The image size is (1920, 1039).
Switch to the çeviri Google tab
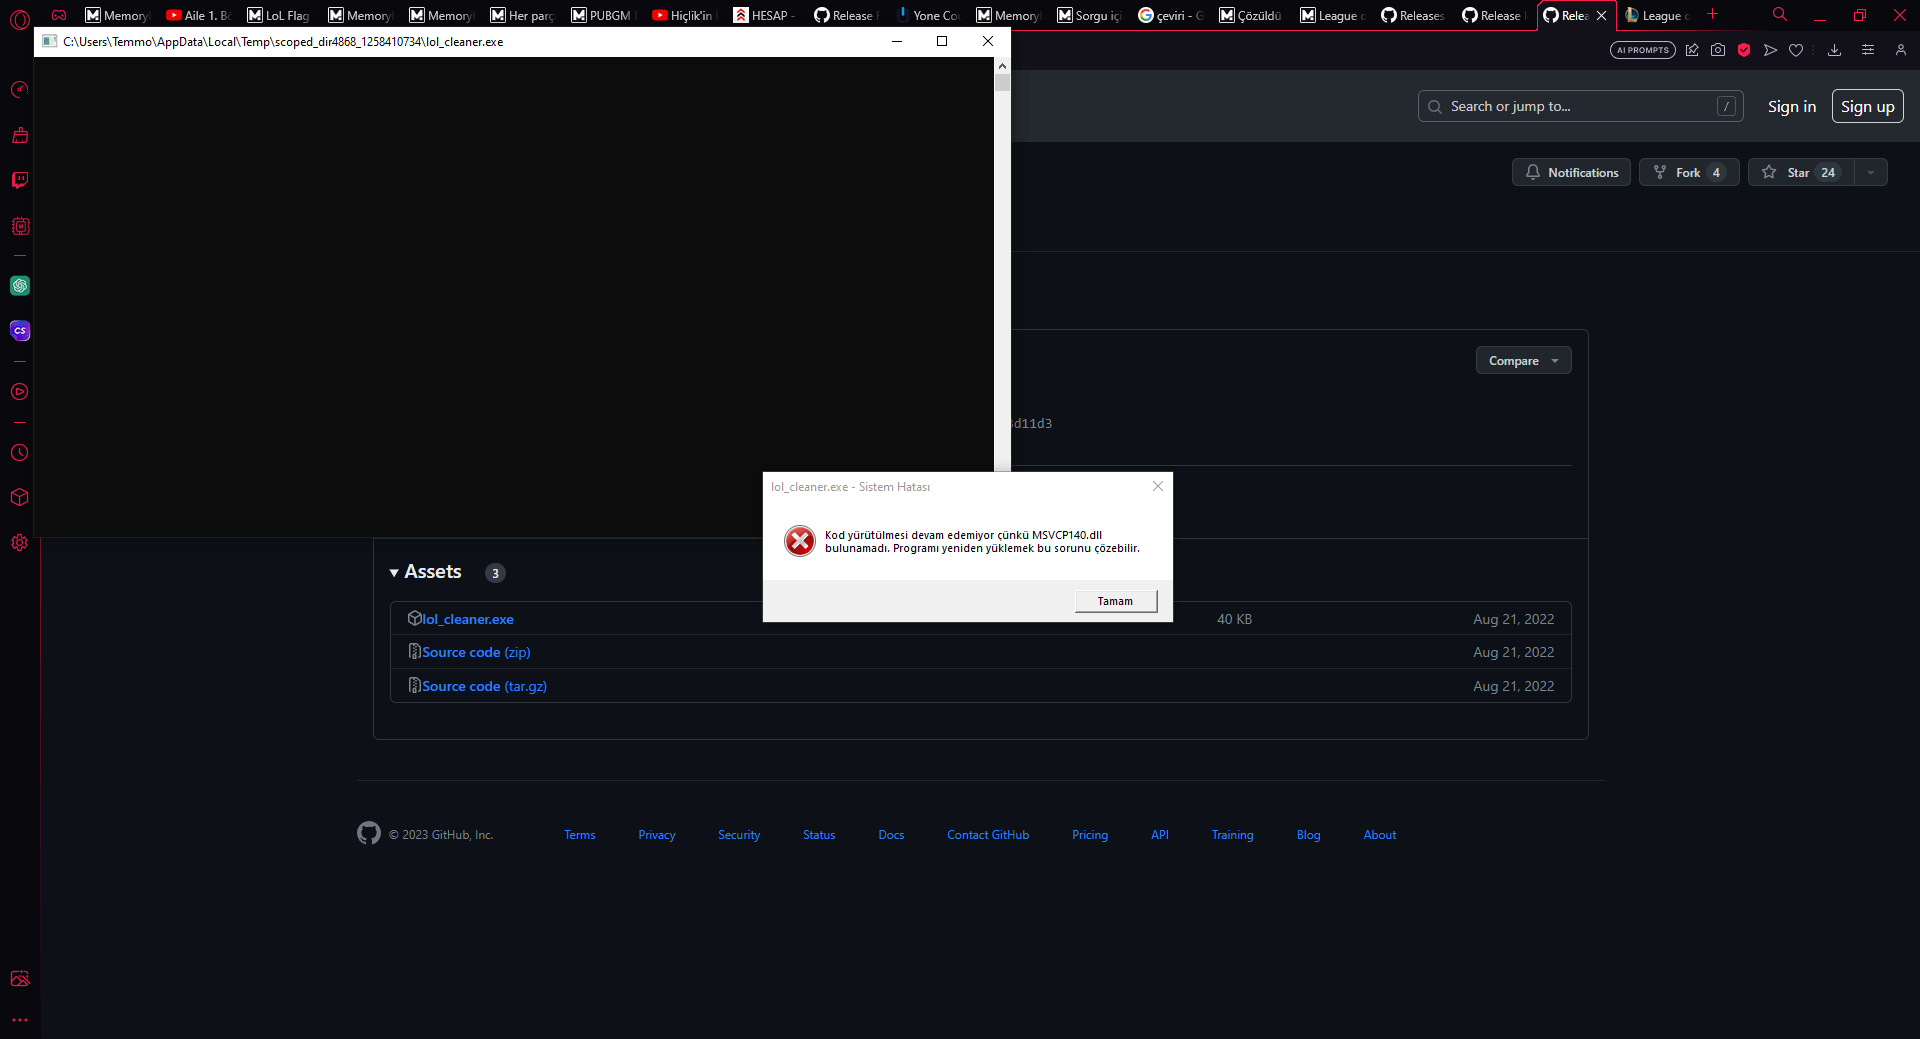coord(1170,15)
